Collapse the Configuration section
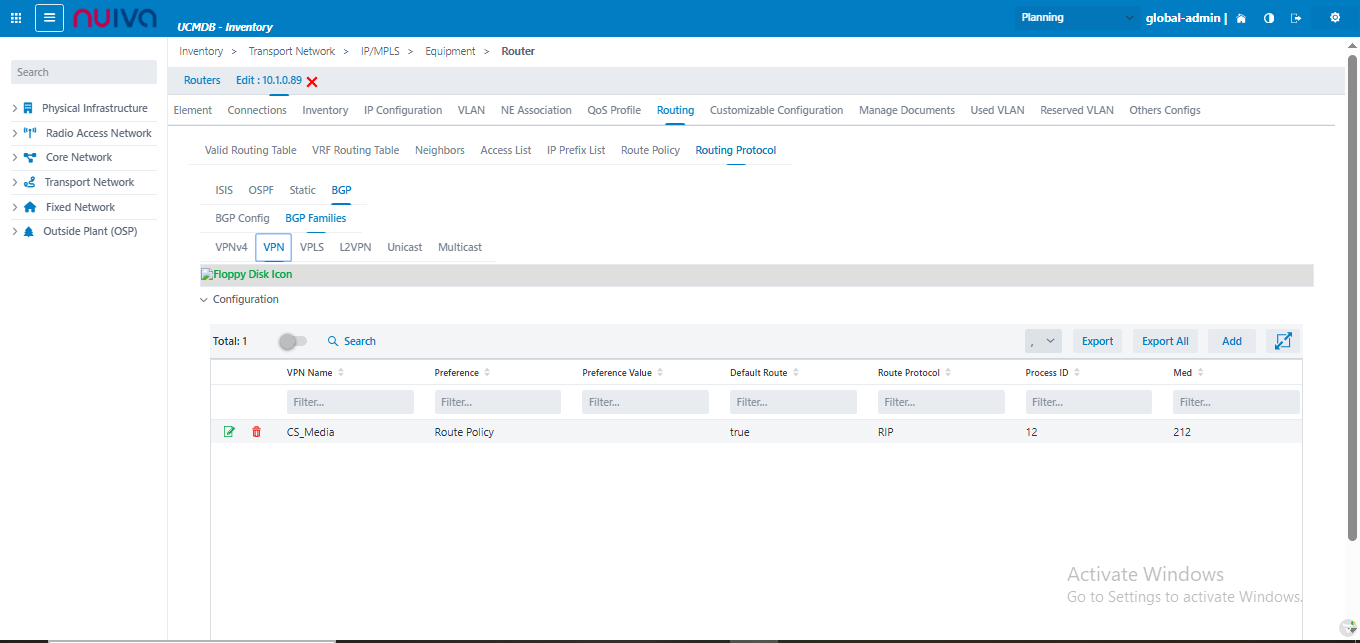 pyautogui.click(x=204, y=299)
